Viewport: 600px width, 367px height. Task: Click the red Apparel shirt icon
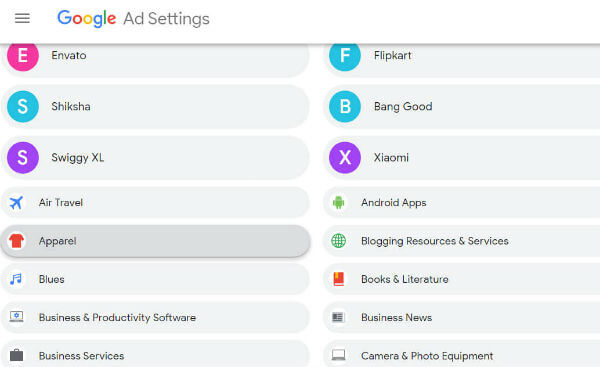(16, 241)
